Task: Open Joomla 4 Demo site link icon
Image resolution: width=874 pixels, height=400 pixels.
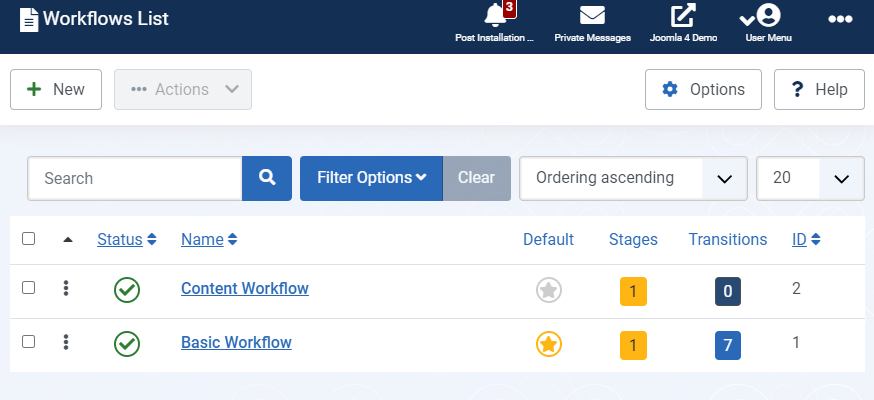Action: point(684,17)
